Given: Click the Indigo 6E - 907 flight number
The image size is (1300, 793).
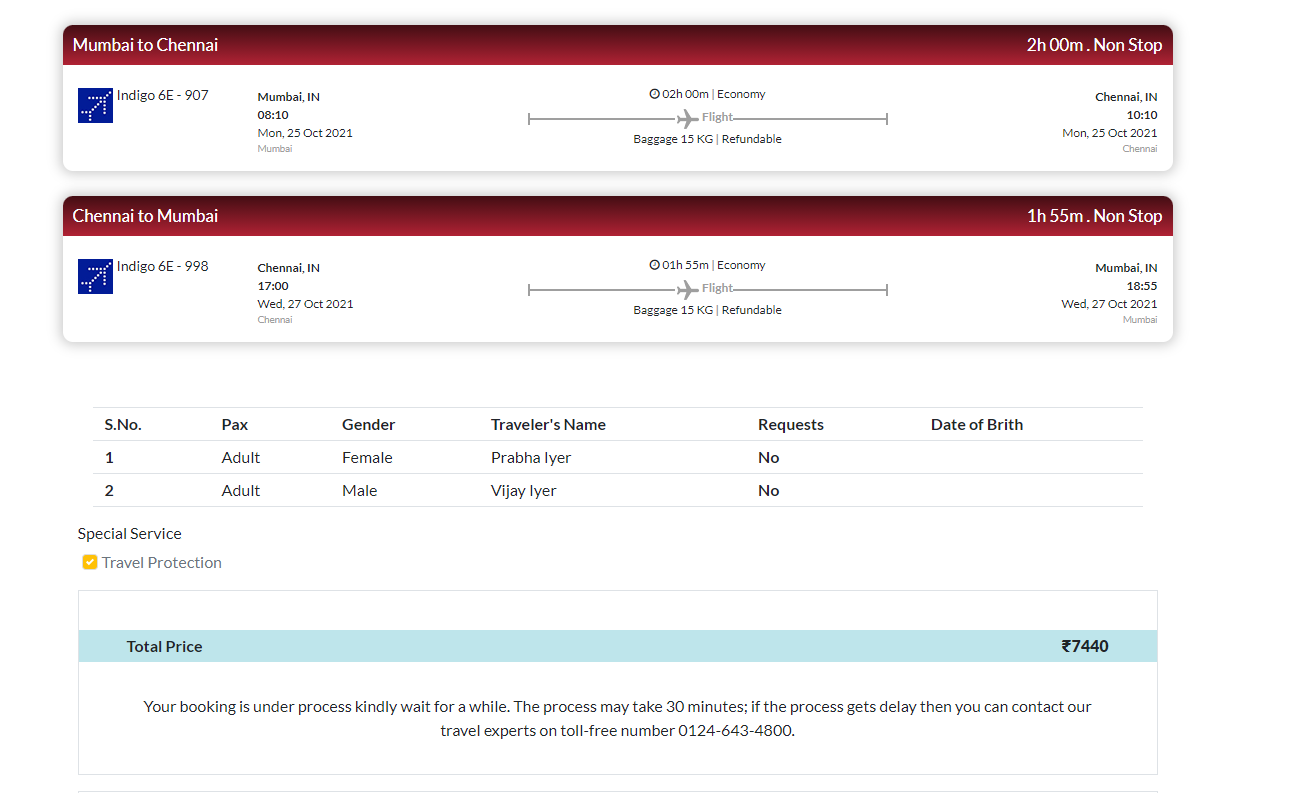Looking at the screenshot, I should [162, 95].
